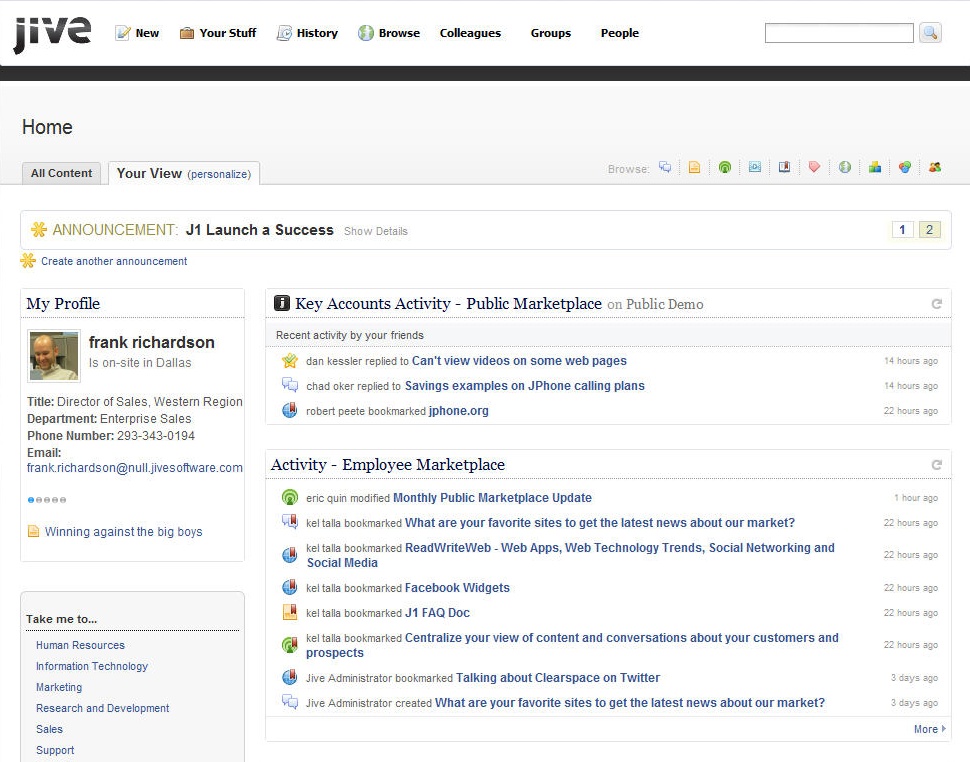Open frank richardson's profile photo
Image resolution: width=970 pixels, height=762 pixels.
pos(53,357)
